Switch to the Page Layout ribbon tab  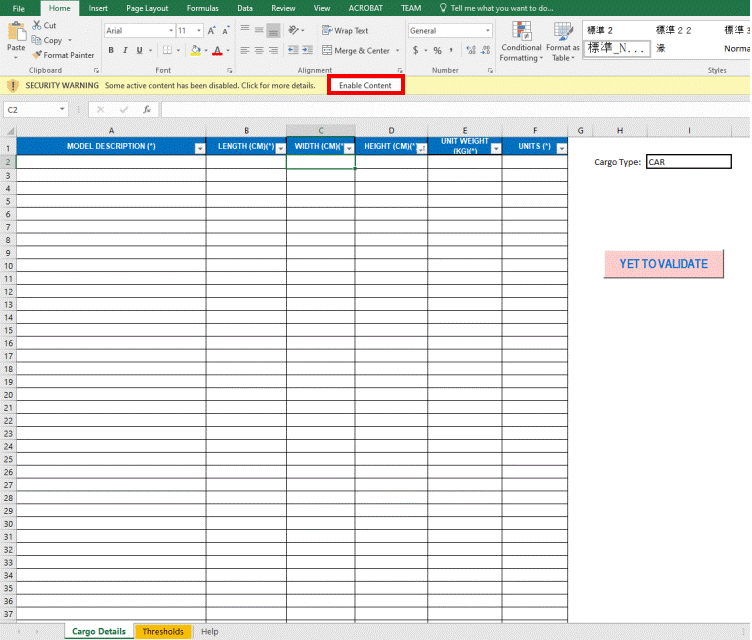[147, 8]
